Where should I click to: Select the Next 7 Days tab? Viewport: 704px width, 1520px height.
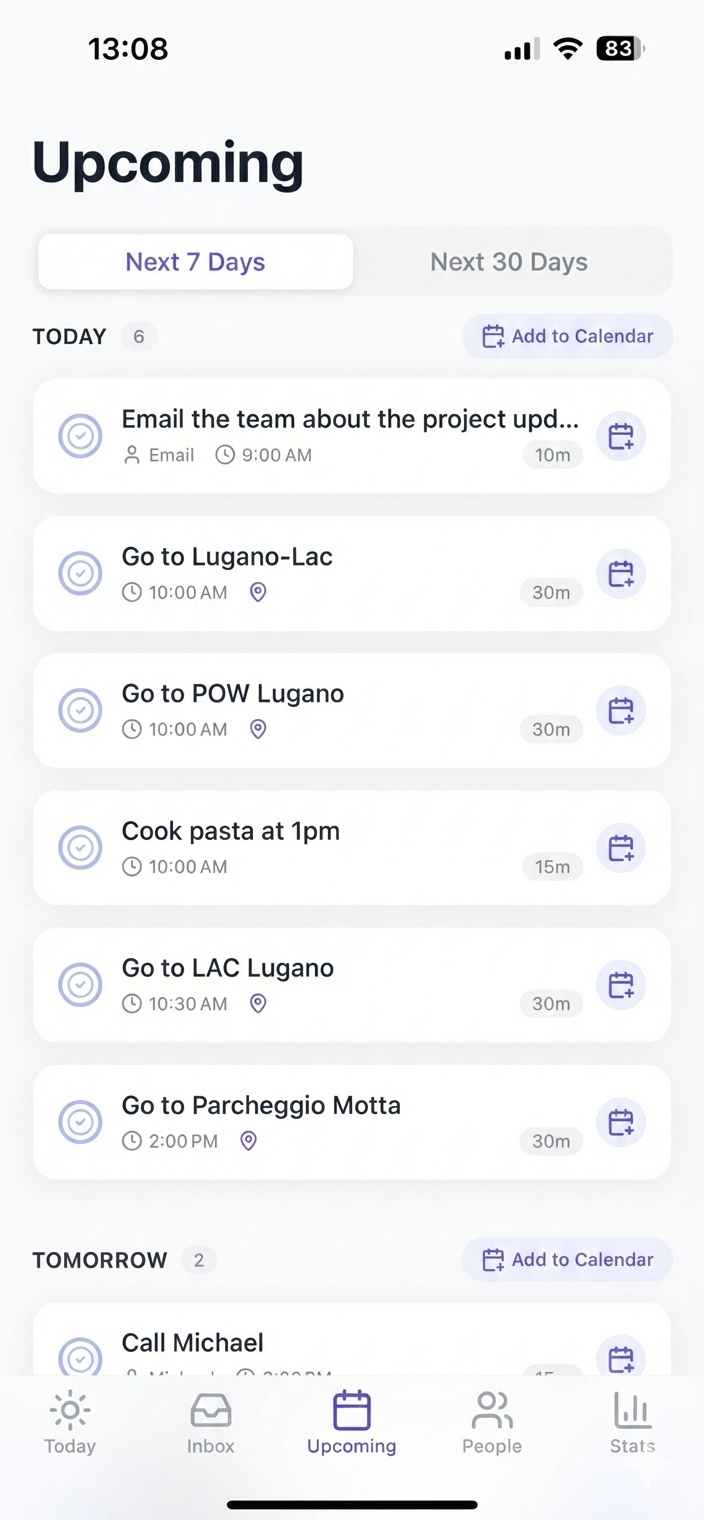click(195, 261)
